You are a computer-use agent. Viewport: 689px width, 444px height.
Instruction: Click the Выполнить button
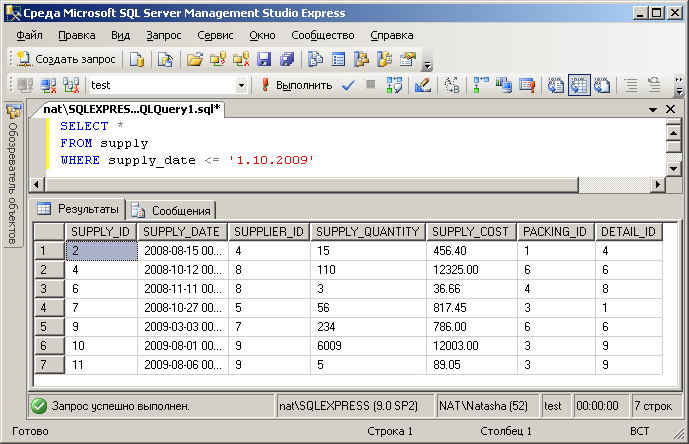pyautogui.click(x=297, y=85)
